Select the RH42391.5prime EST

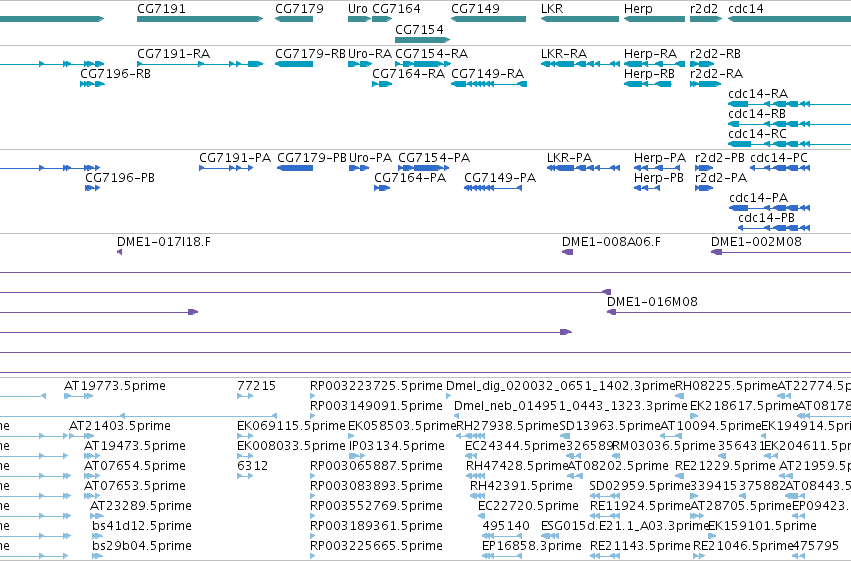tap(478, 497)
